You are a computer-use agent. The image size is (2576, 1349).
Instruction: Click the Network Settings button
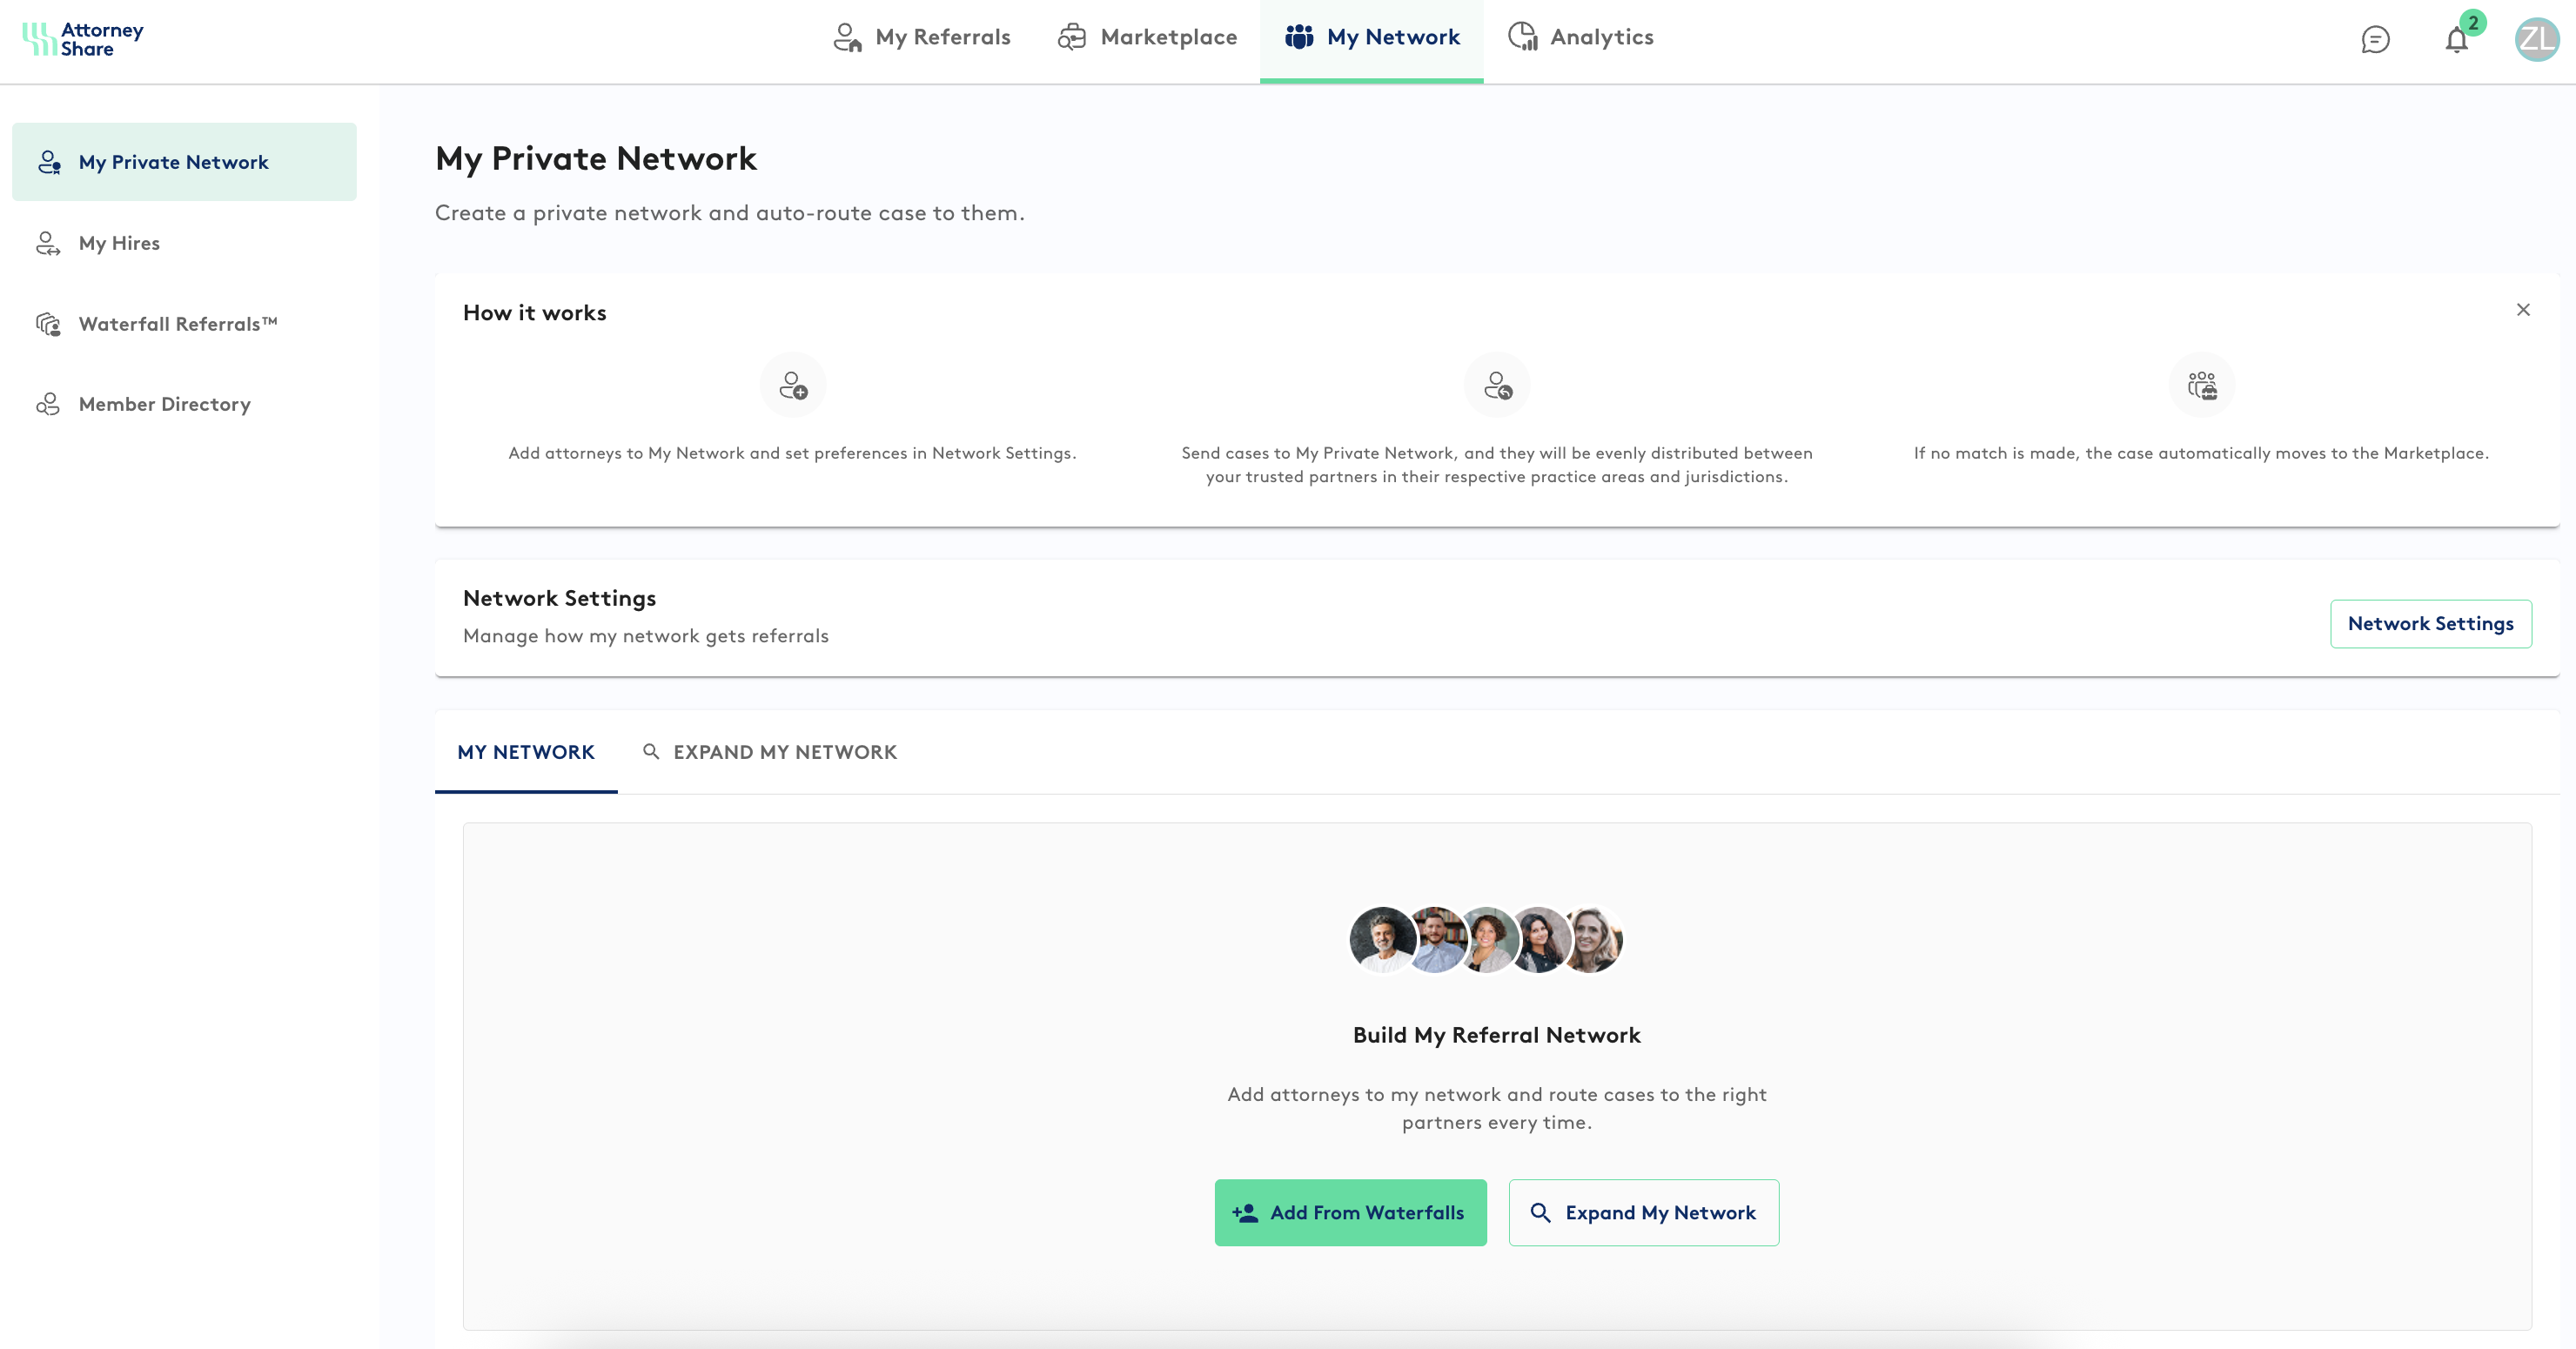tap(2430, 624)
